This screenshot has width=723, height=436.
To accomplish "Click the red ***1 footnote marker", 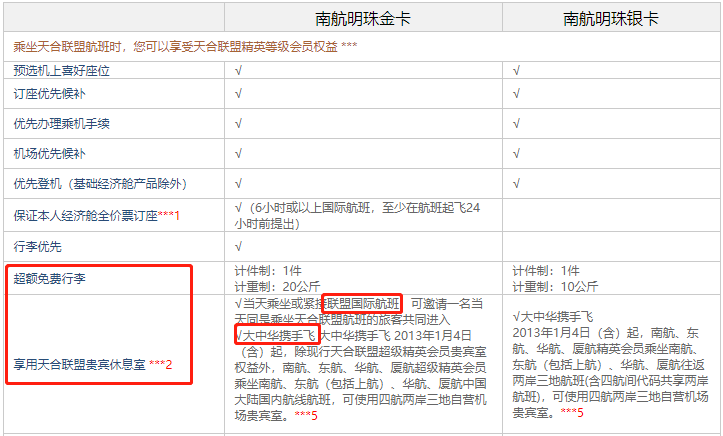I will pyautogui.click(x=169, y=215).
